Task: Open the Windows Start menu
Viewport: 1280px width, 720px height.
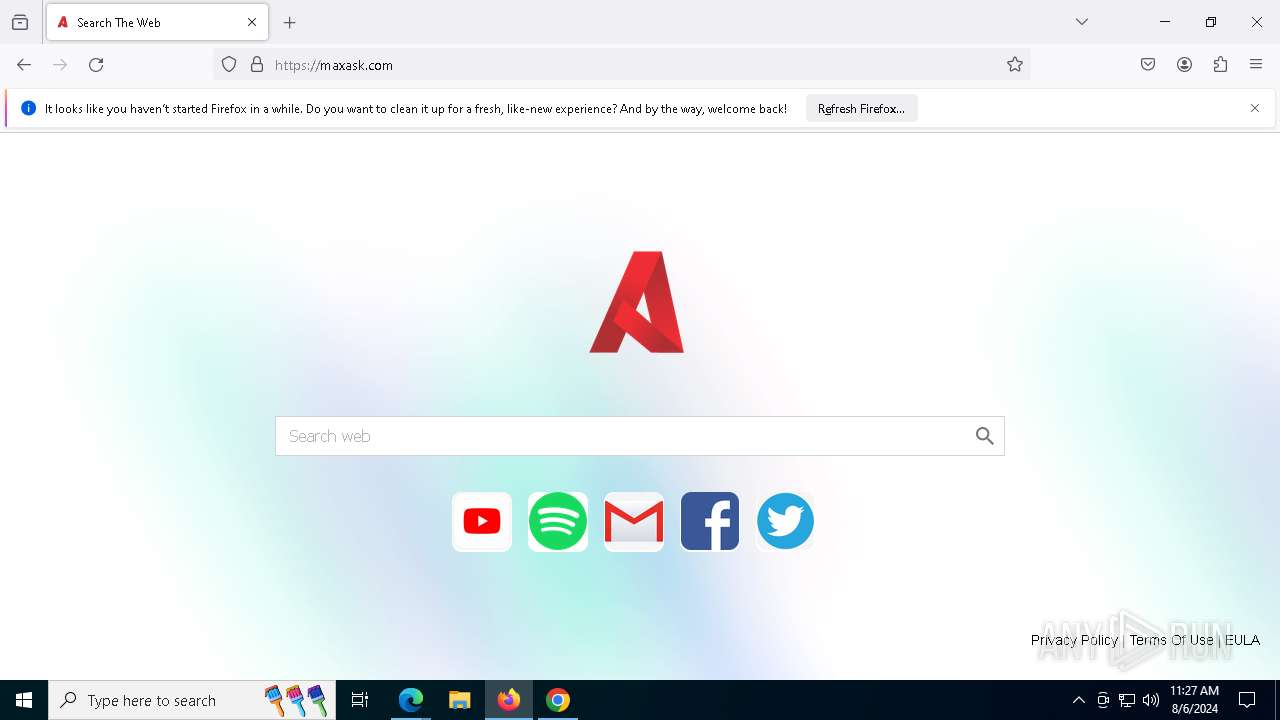Action: point(24,700)
